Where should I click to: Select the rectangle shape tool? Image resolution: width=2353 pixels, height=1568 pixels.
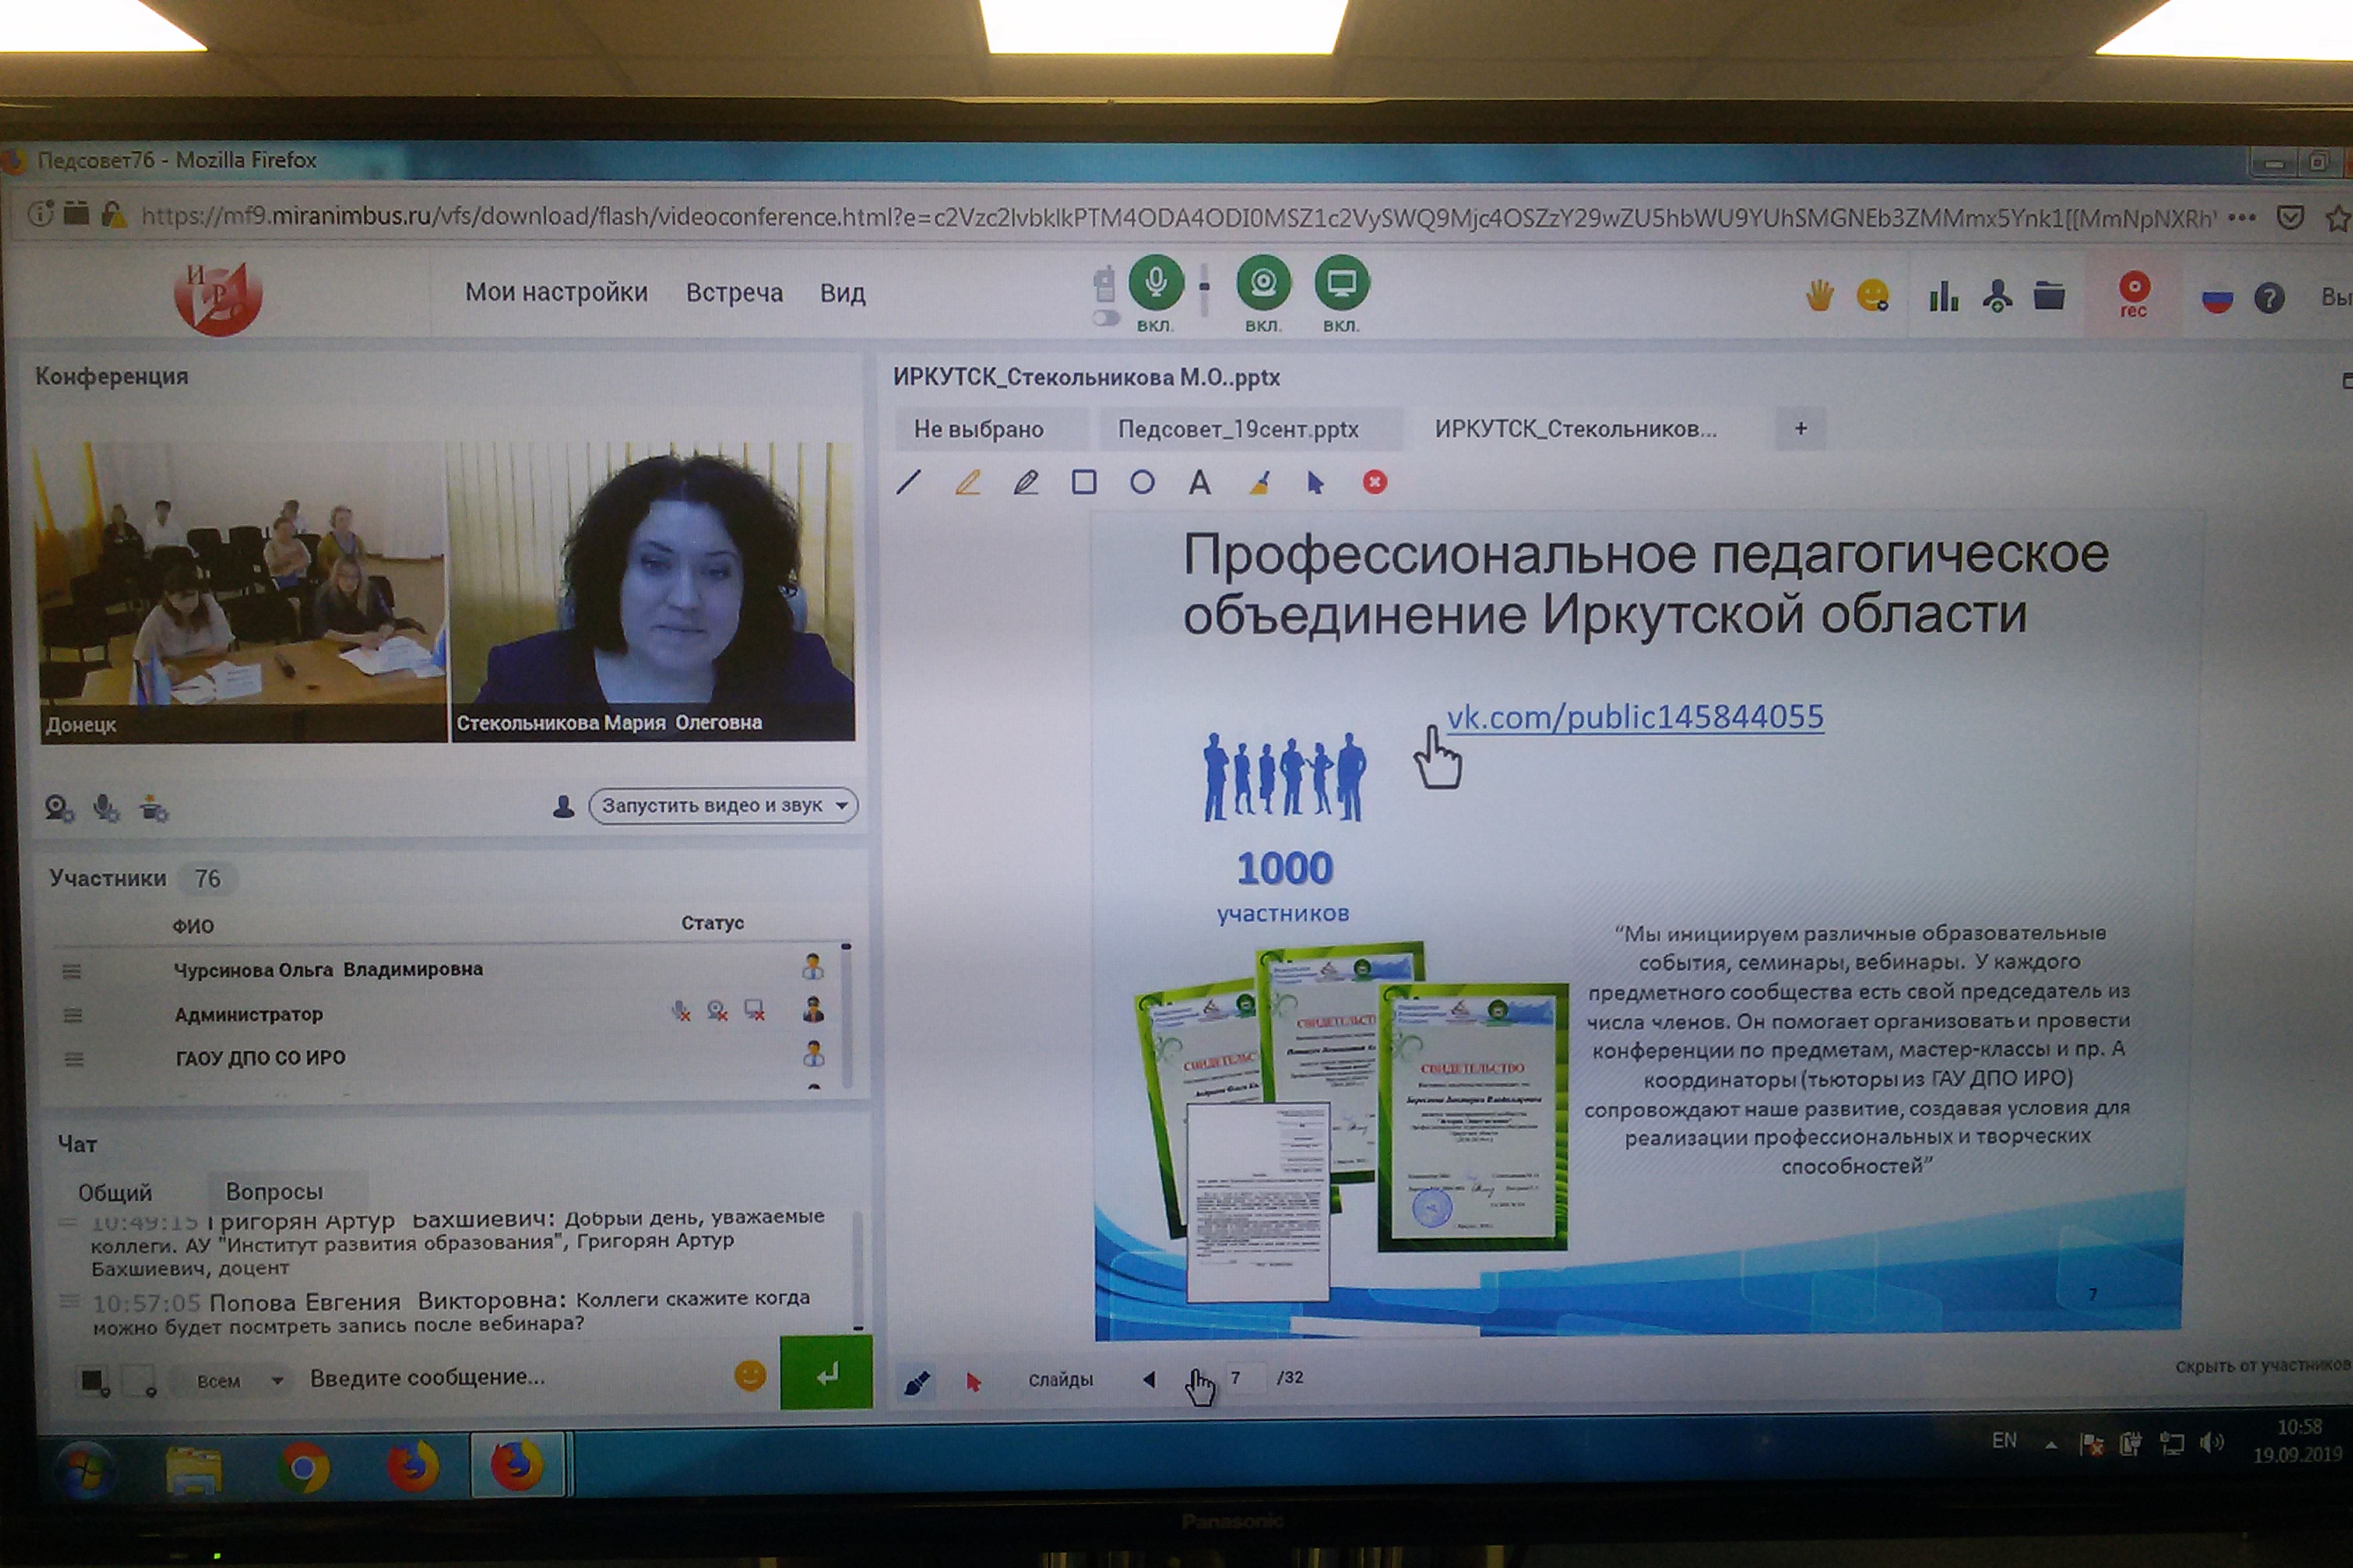(1084, 483)
